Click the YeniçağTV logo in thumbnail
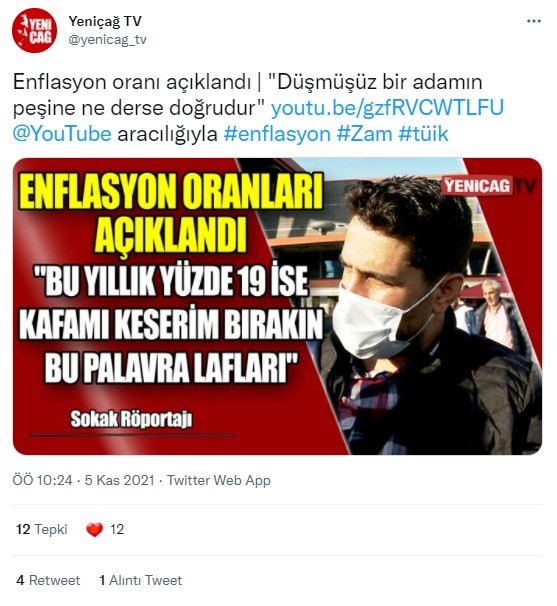Image resolution: width=557 pixels, height=606 pixels. click(x=489, y=186)
